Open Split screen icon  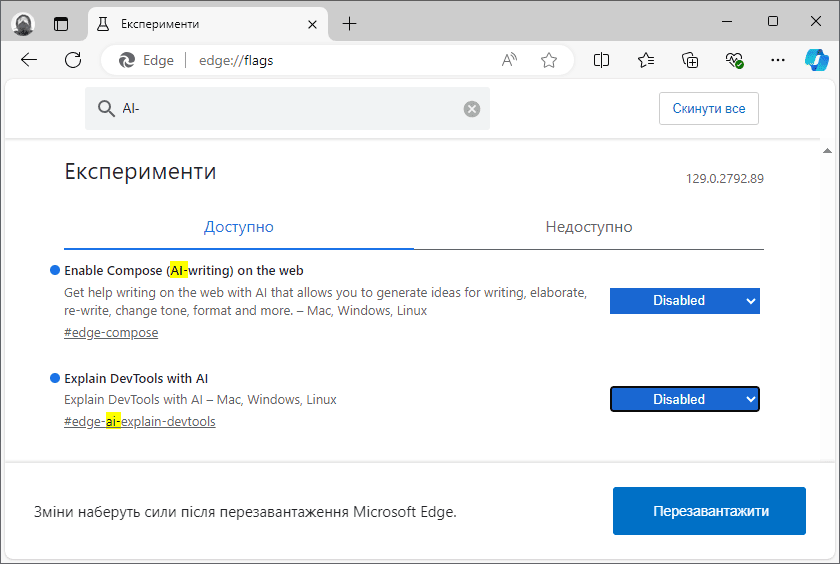tap(601, 60)
